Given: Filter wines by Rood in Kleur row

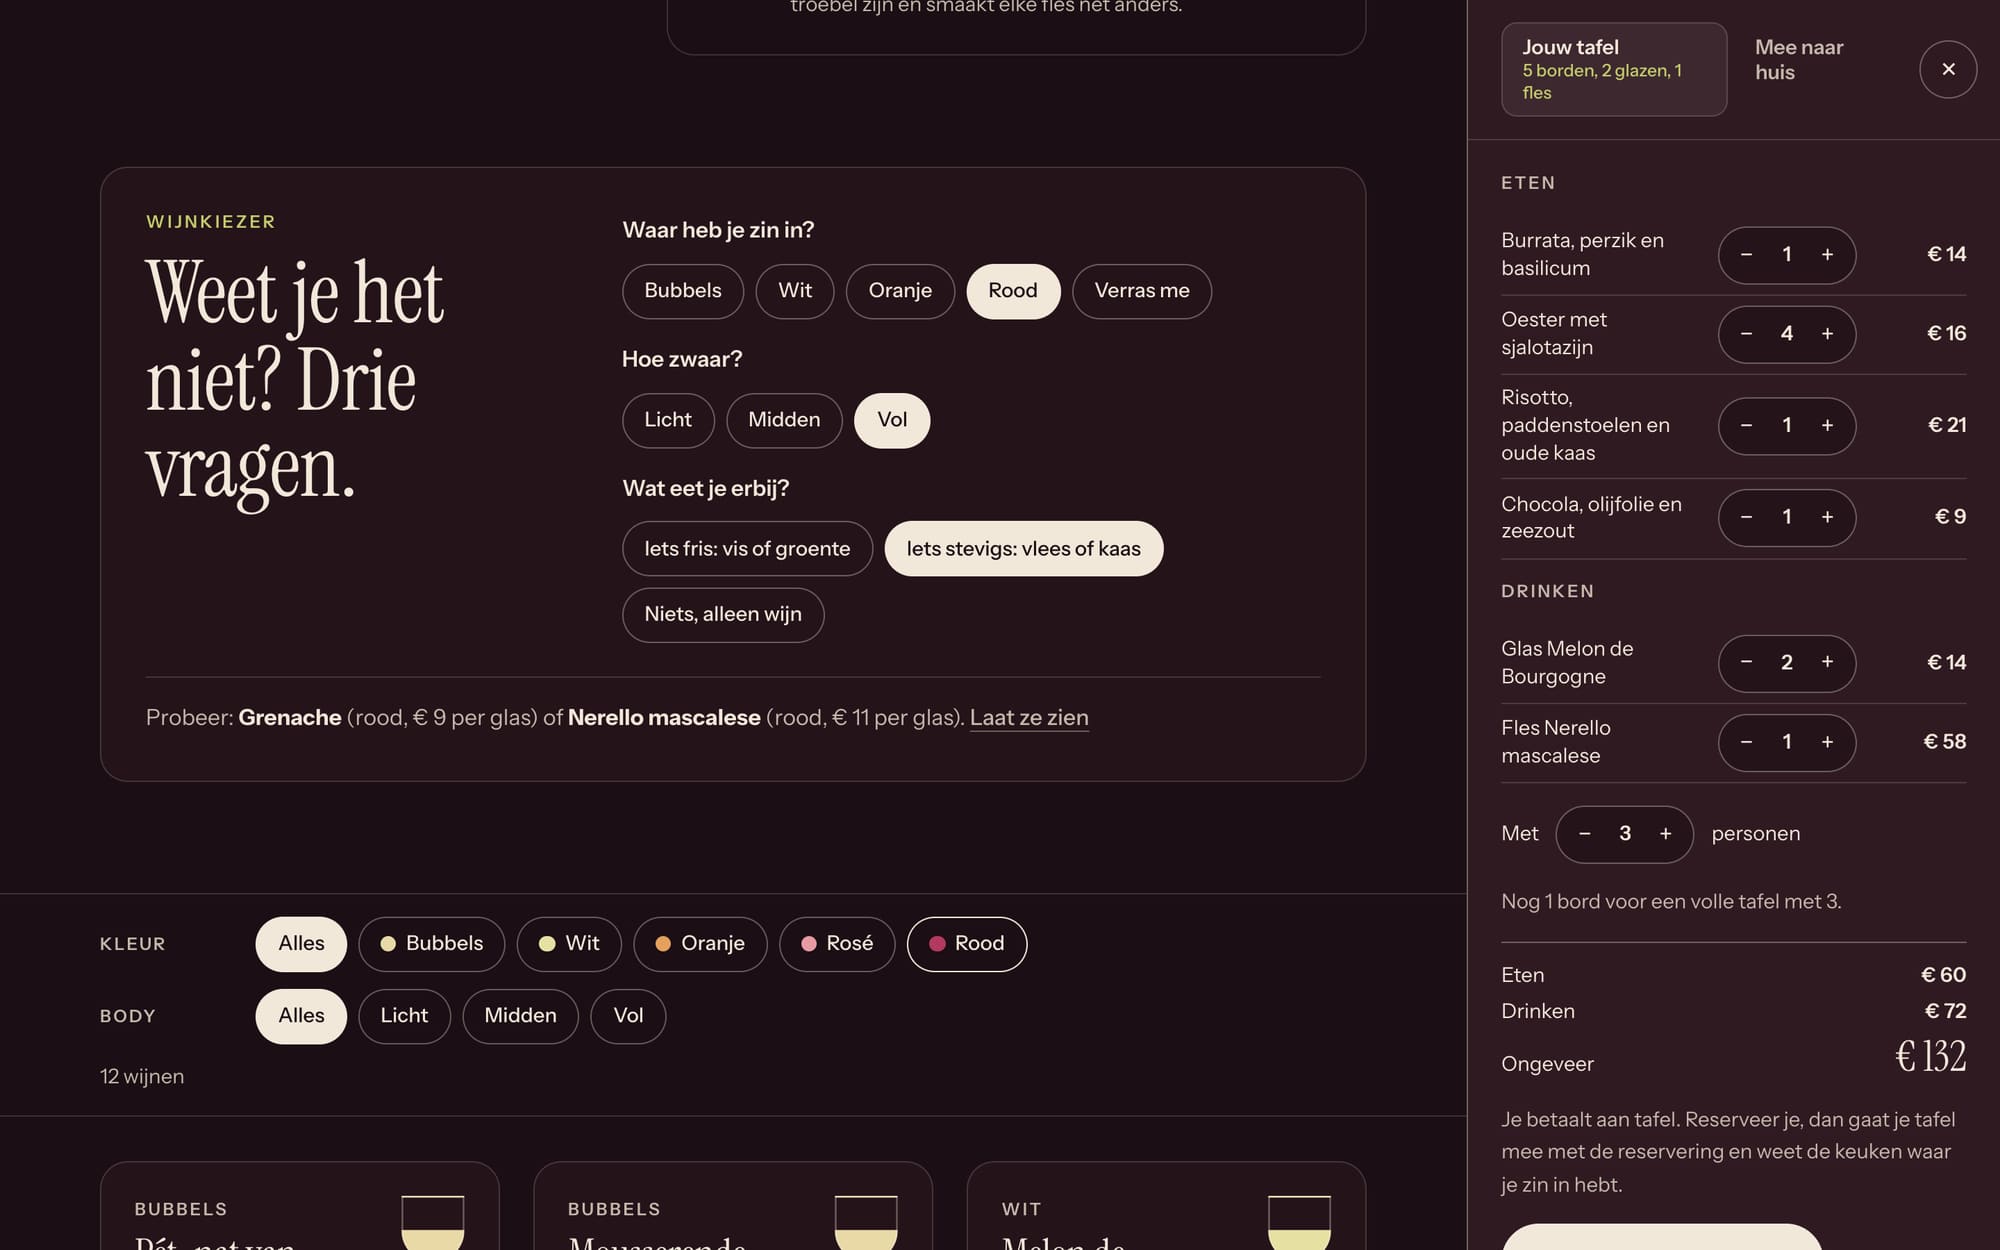Looking at the screenshot, I should point(967,944).
